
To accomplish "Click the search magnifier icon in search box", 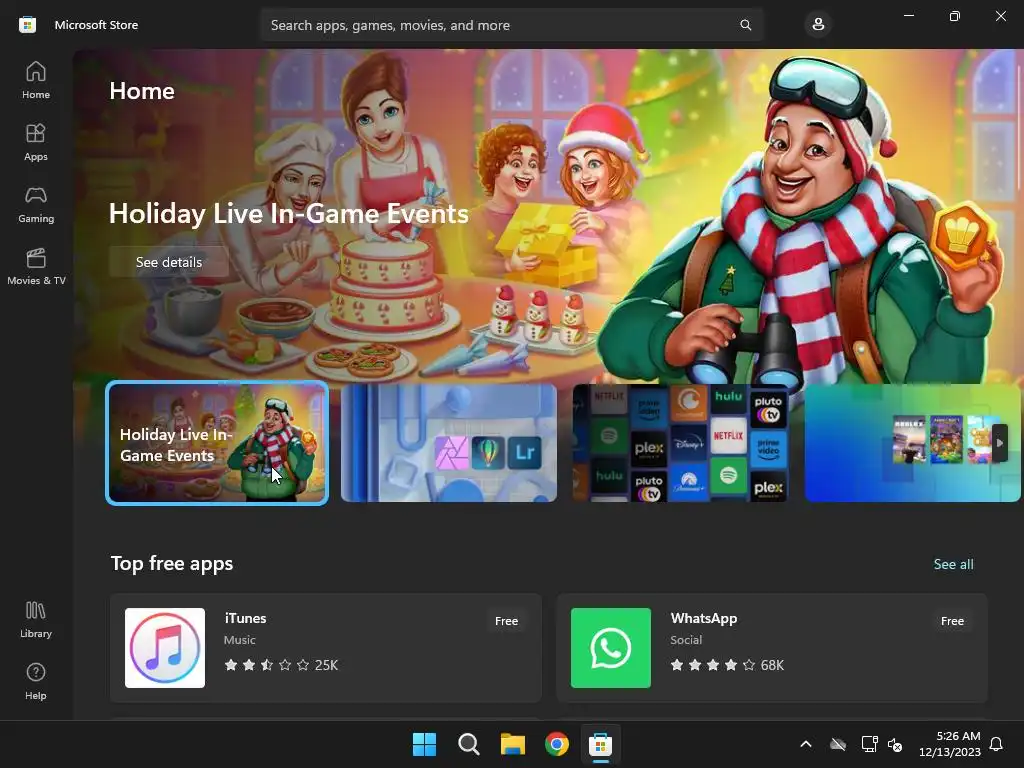I will (745, 25).
